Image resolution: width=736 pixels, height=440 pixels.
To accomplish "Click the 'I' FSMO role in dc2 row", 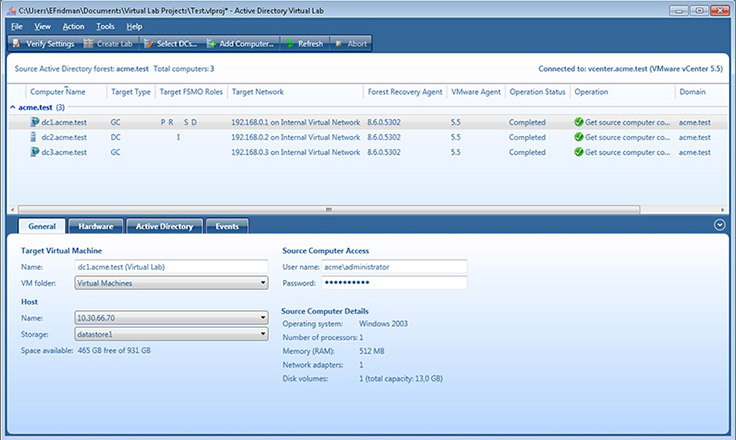I will [178, 137].
